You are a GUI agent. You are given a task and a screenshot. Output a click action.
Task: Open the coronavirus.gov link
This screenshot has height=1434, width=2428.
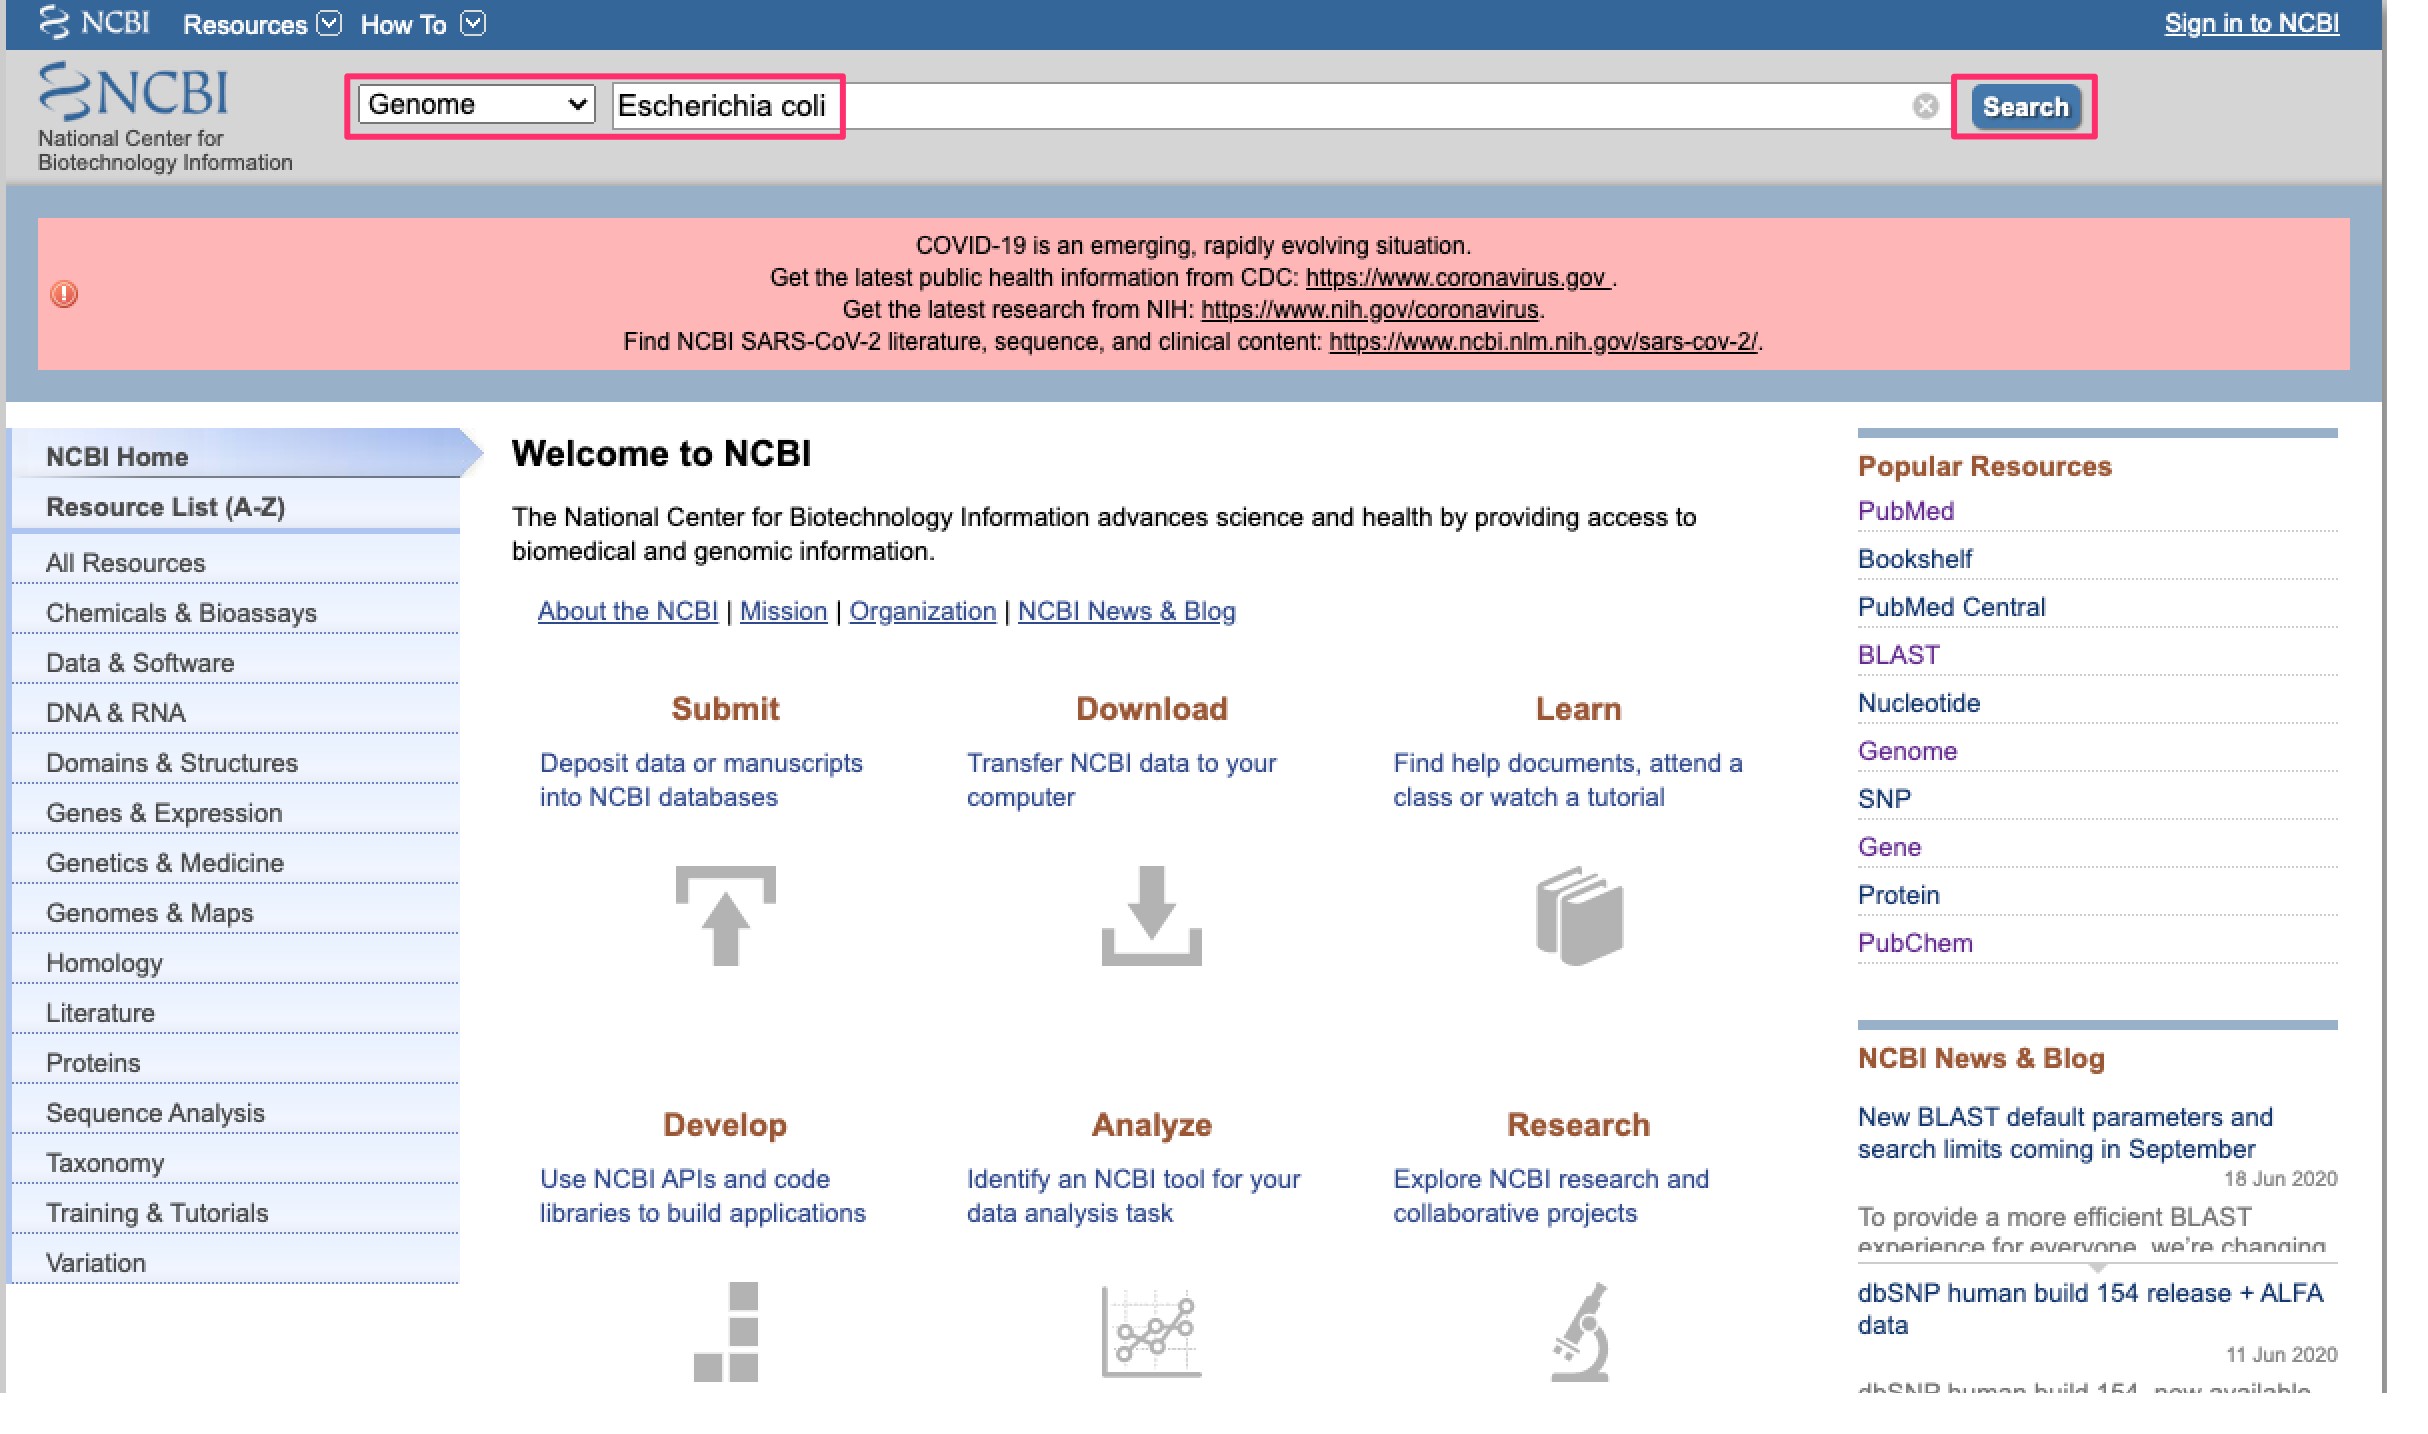[x=1458, y=278]
